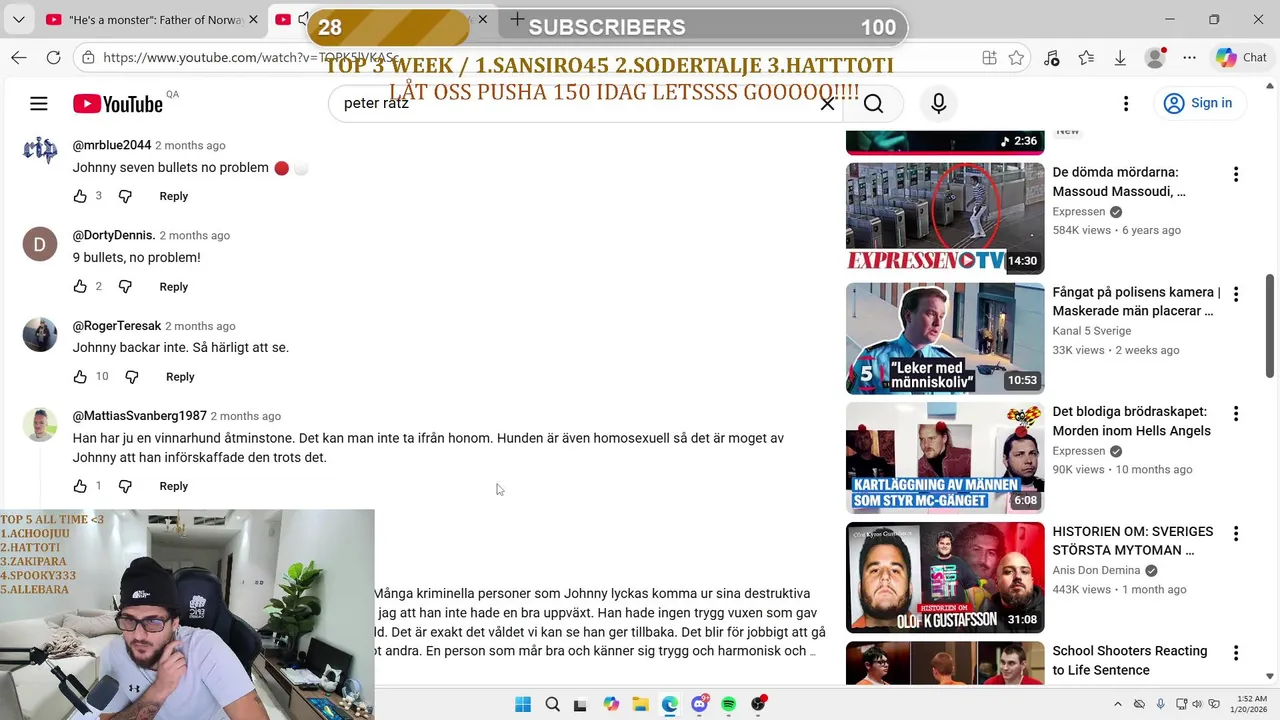Viewport: 1280px width, 720px height.
Task: Open 'Det blodiga brödraskapet' video title
Action: click(x=1131, y=421)
